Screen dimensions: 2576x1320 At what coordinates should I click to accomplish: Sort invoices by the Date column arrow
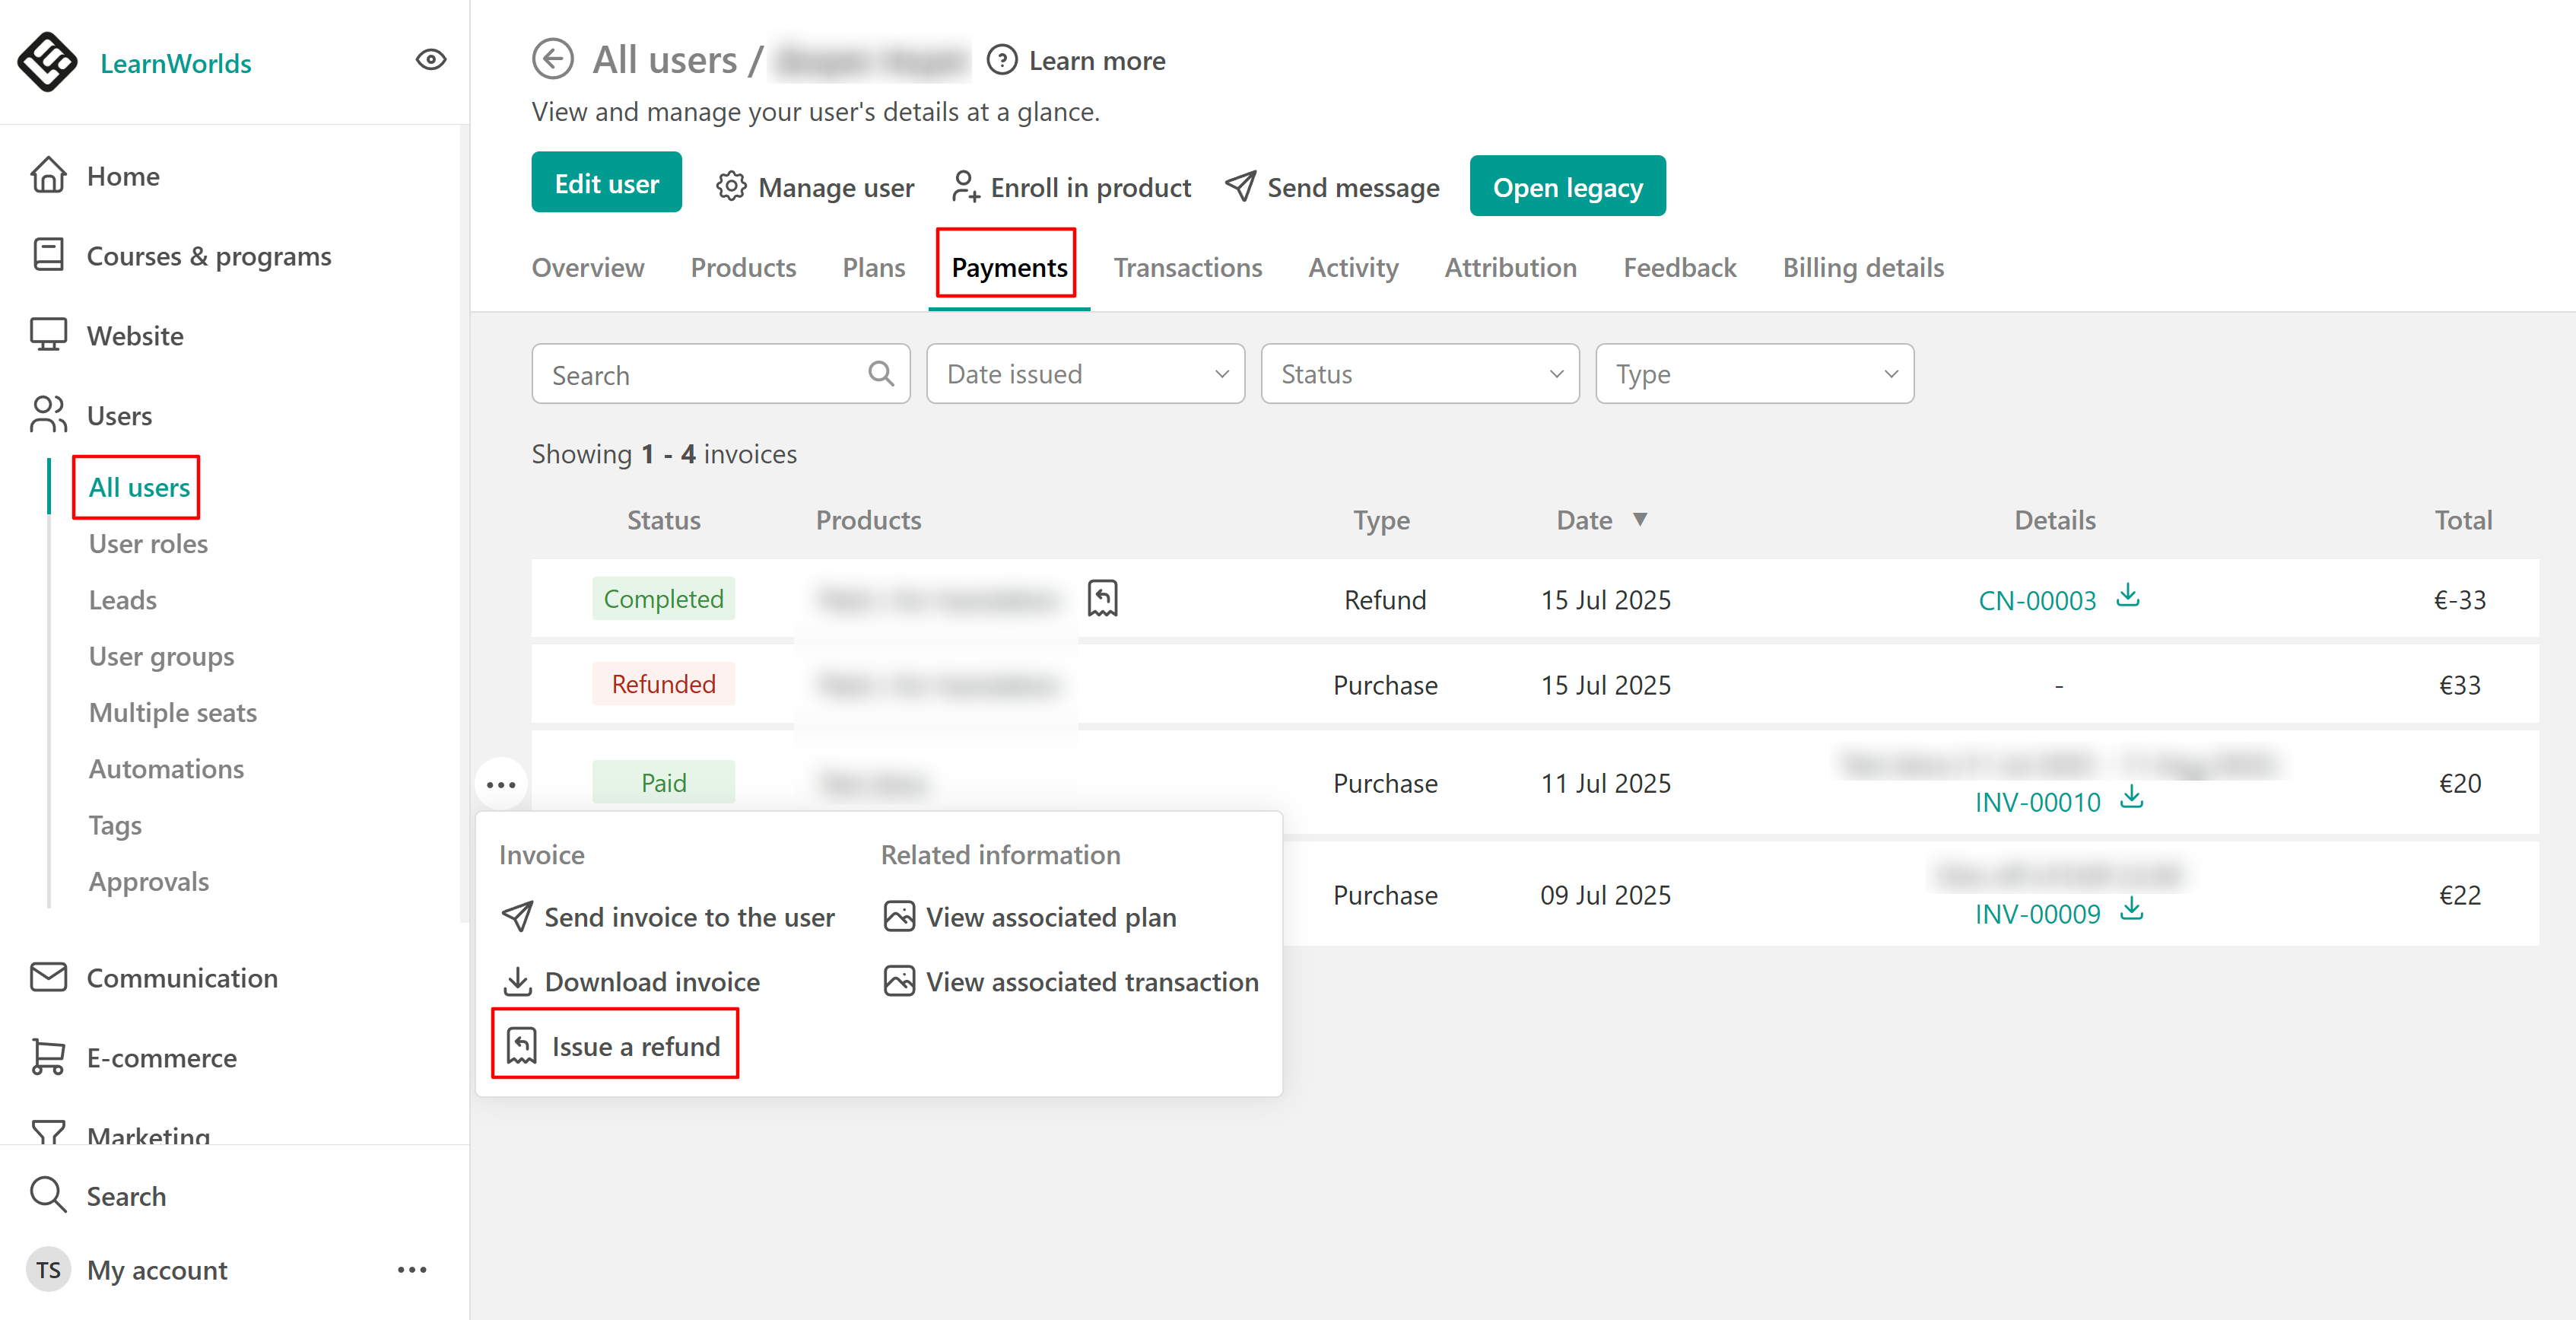pos(1640,519)
